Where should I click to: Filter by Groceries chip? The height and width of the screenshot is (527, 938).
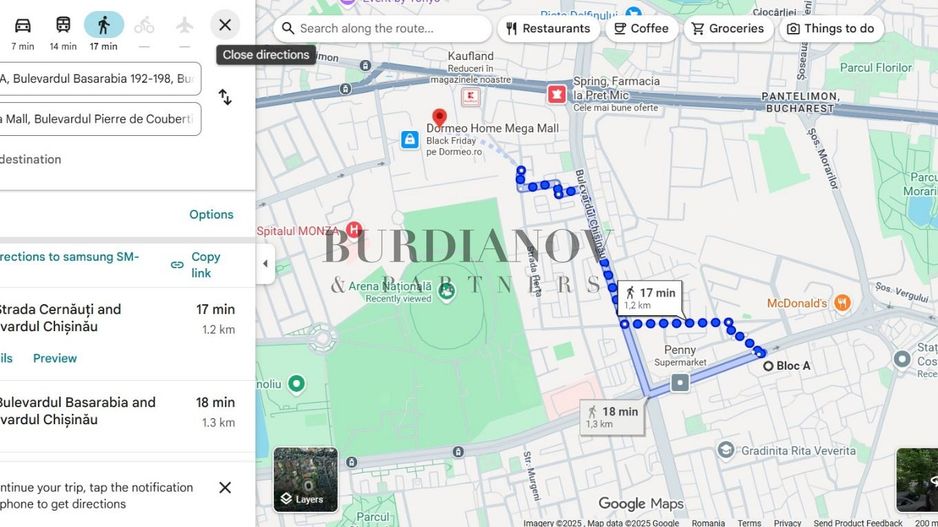[x=728, y=28]
